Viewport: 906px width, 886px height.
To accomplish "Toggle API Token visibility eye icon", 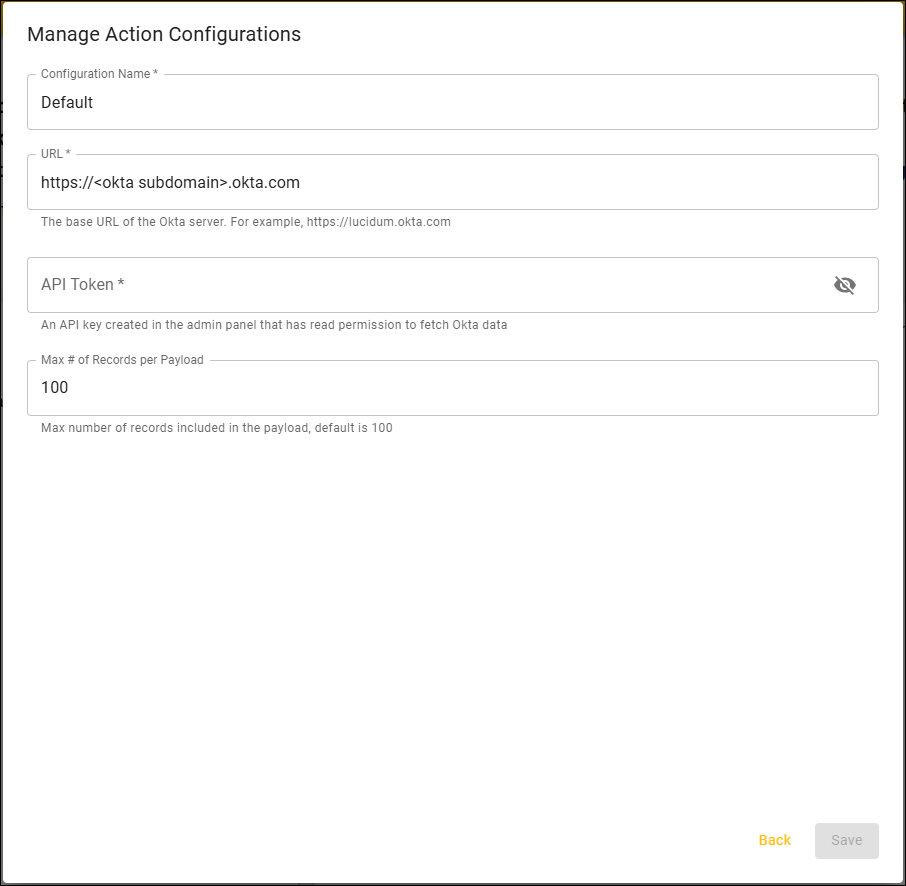I will [844, 285].
